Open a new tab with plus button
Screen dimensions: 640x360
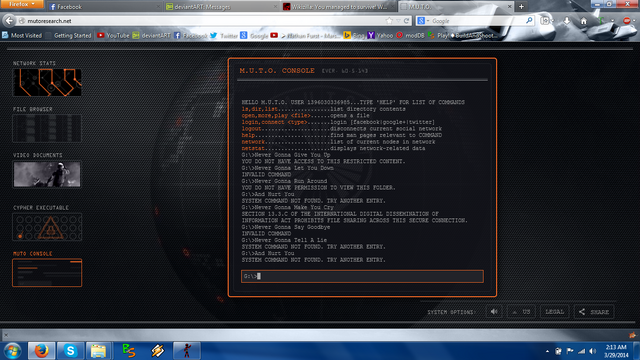521,7
